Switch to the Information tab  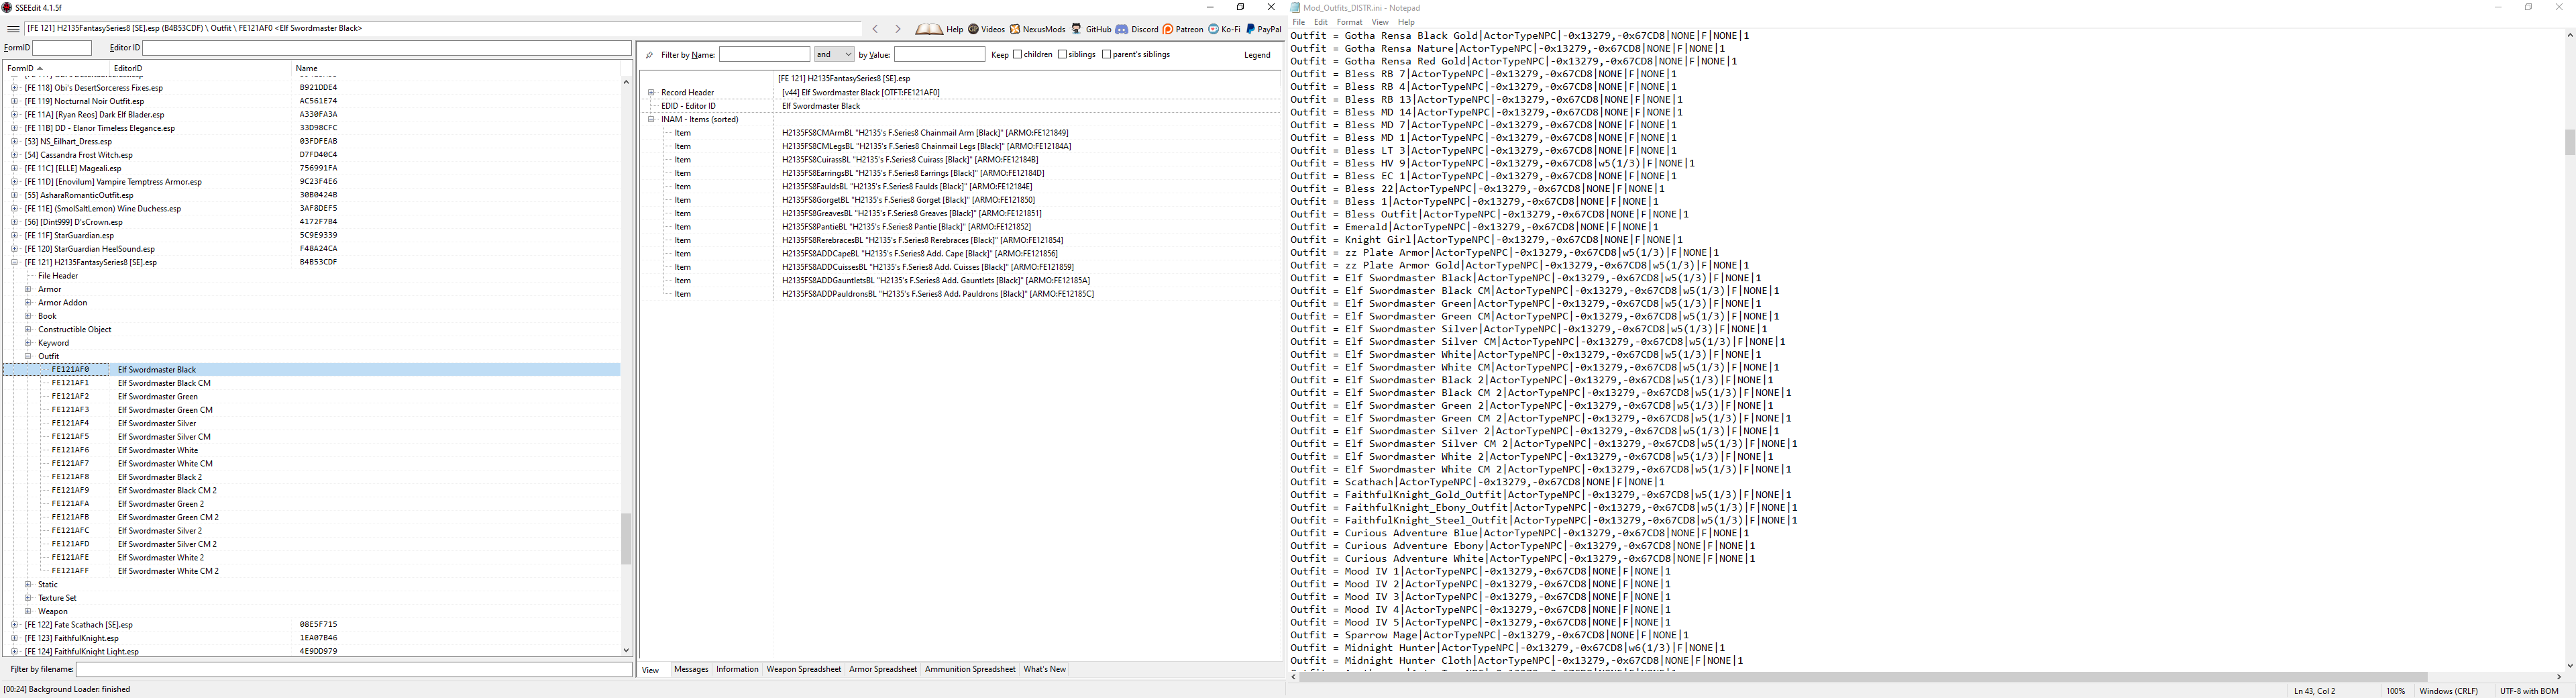pyautogui.click(x=737, y=669)
